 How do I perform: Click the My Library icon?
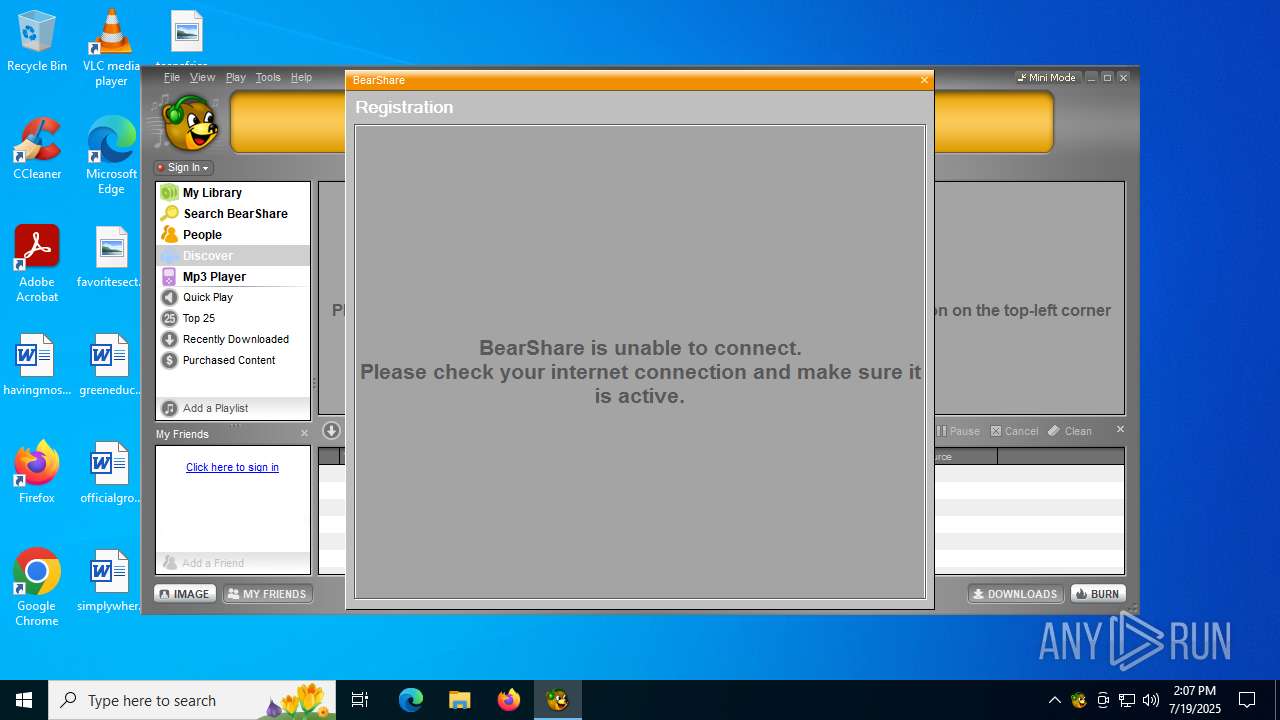(169, 192)
